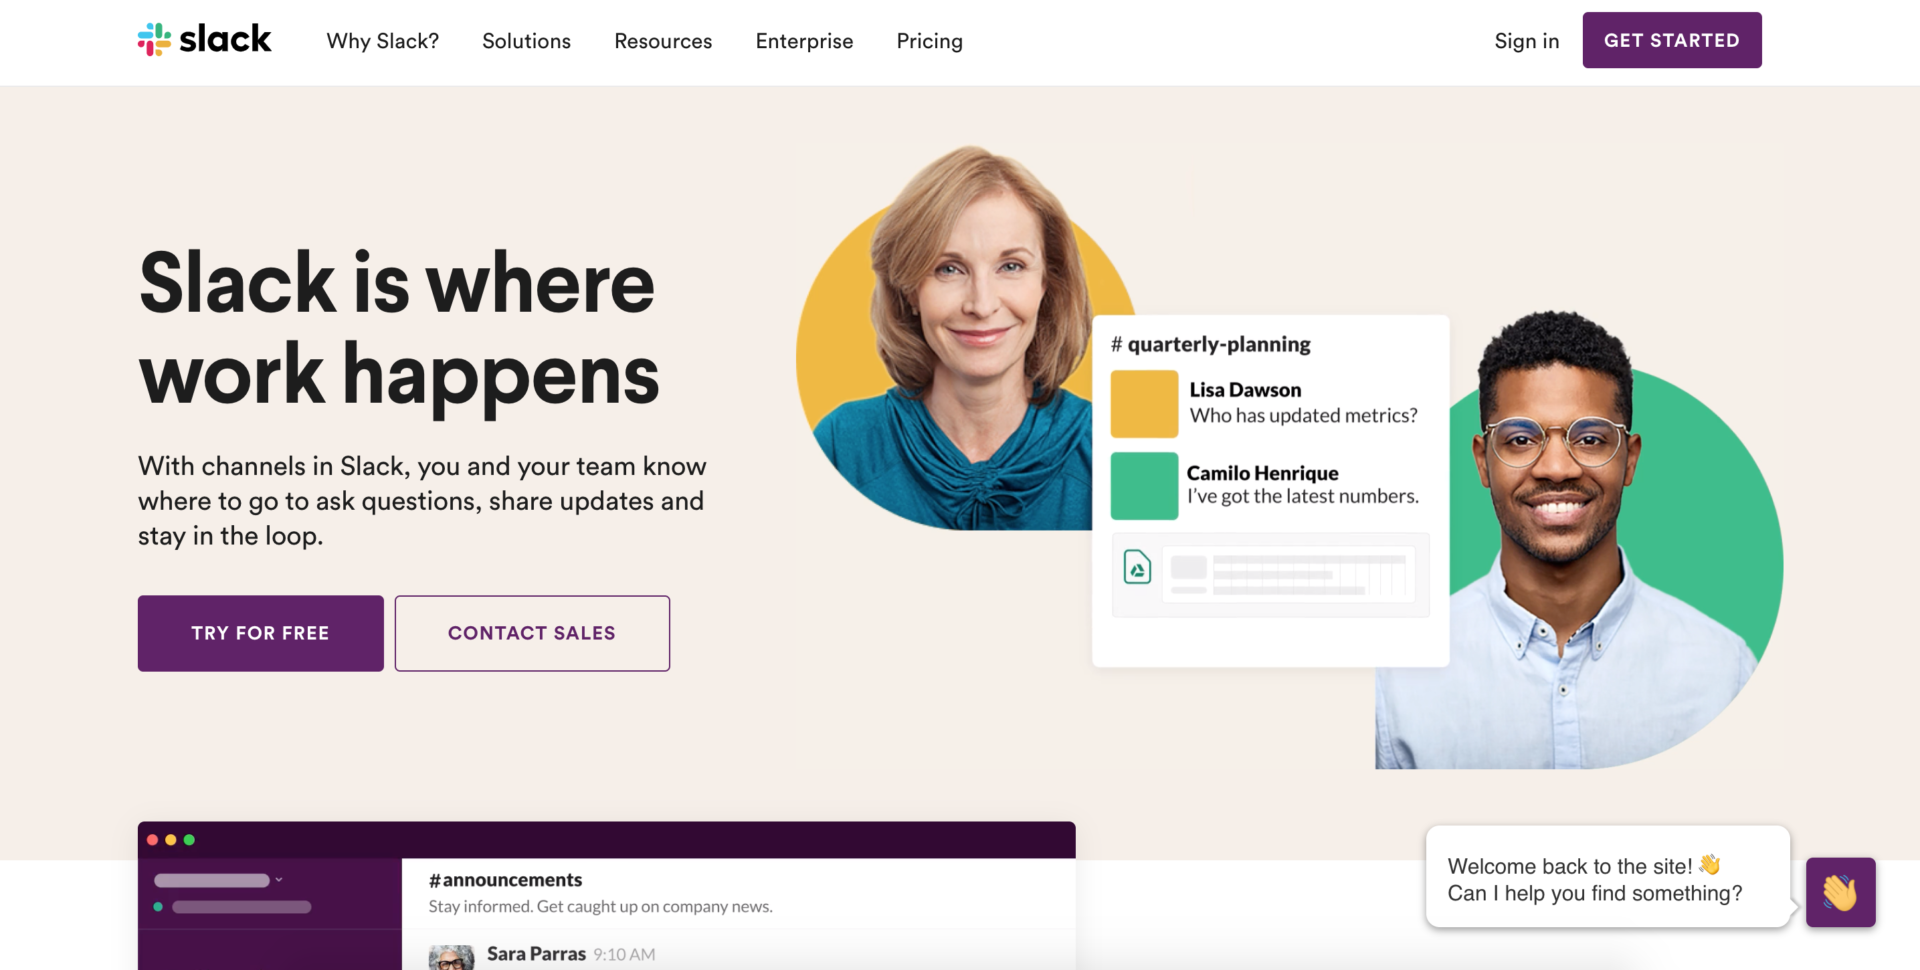Open the waving hand chat widget
Screen dimensions: 1920x970
tap(1840, 892)
